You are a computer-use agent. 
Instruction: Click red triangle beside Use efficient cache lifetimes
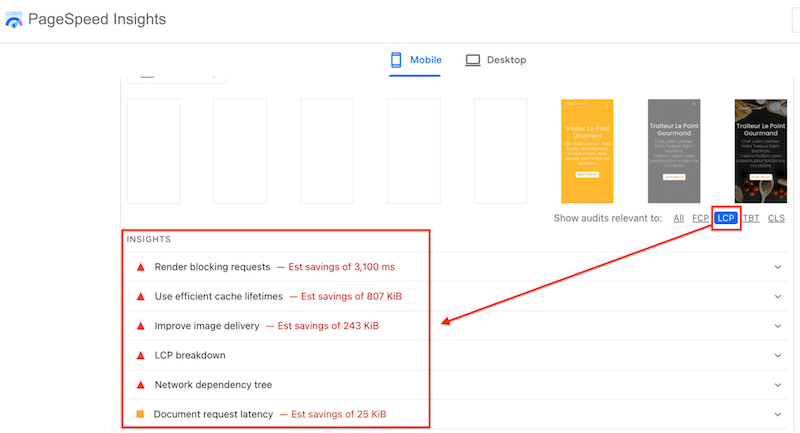pyautogui.click(x=141, y=296)
